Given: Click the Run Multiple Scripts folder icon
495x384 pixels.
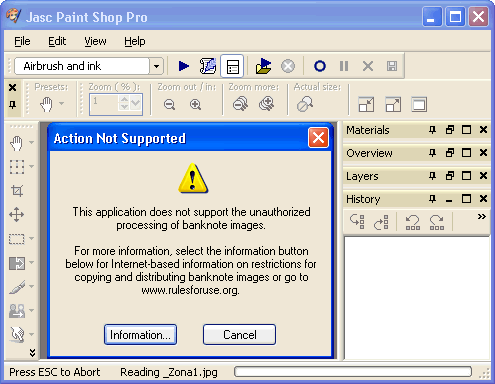Looking at the screenshot, I should pos(263,66).
